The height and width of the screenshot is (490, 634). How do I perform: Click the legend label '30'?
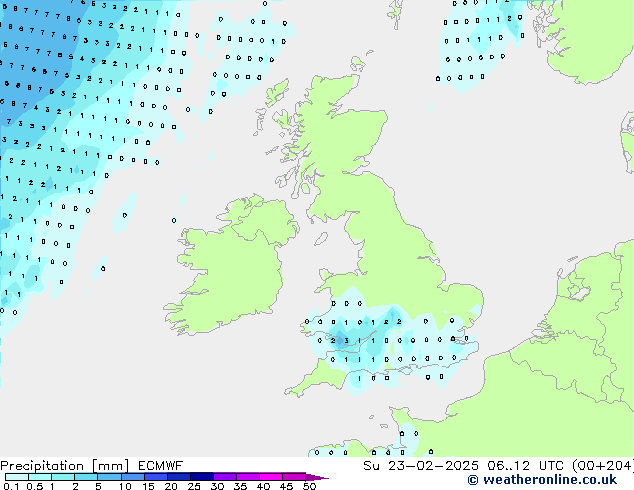(217, 486)
